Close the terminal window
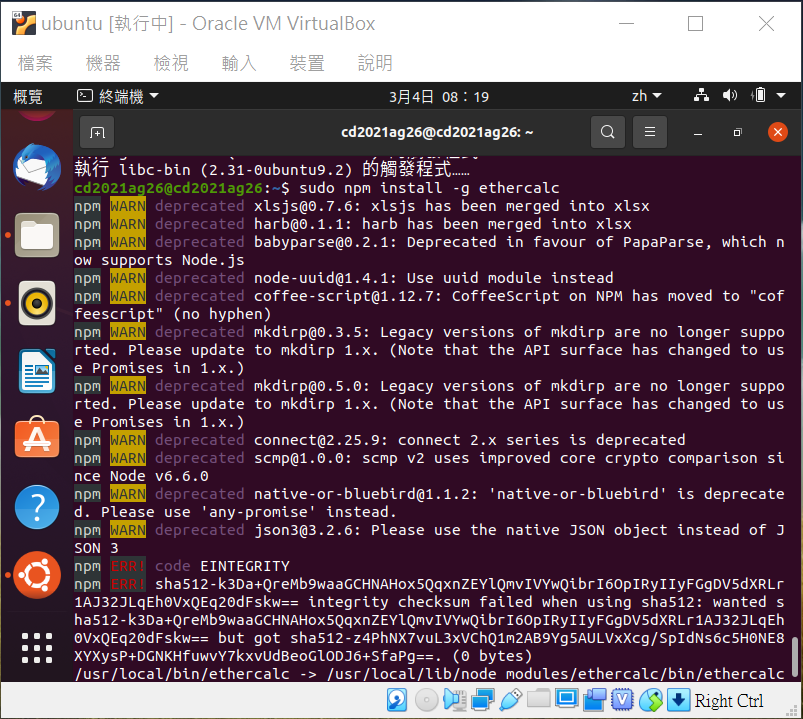Viewport: 803px width, 719px height. [777, 132]
